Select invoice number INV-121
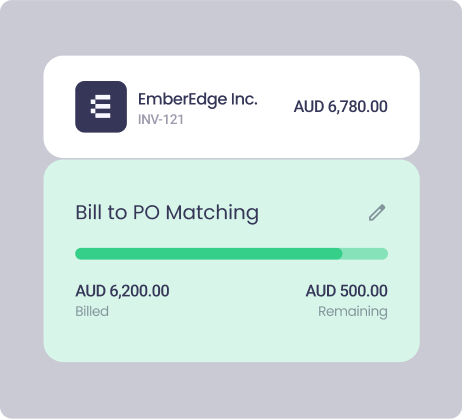The width and height of the screenshot is (462, 419). pos(161,120)
